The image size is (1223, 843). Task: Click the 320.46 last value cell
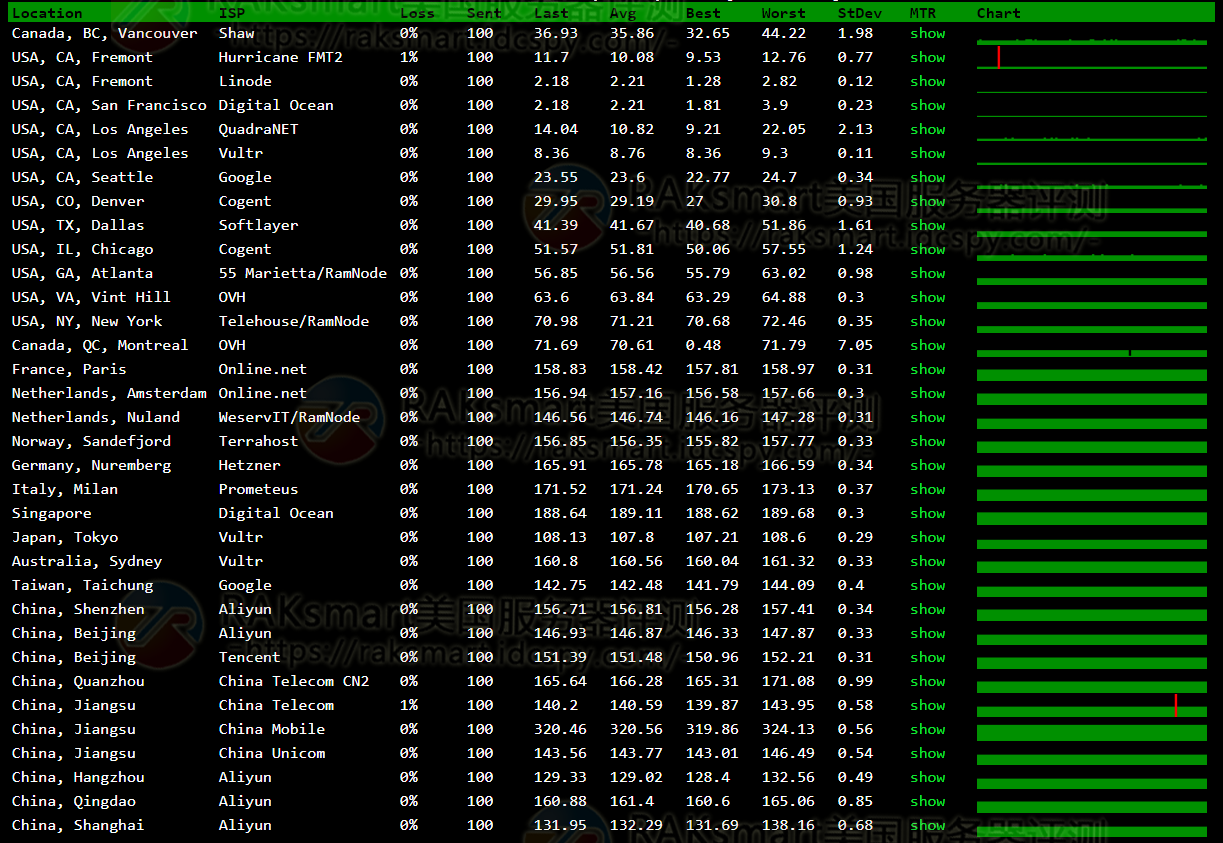click(x=560, y=729)
